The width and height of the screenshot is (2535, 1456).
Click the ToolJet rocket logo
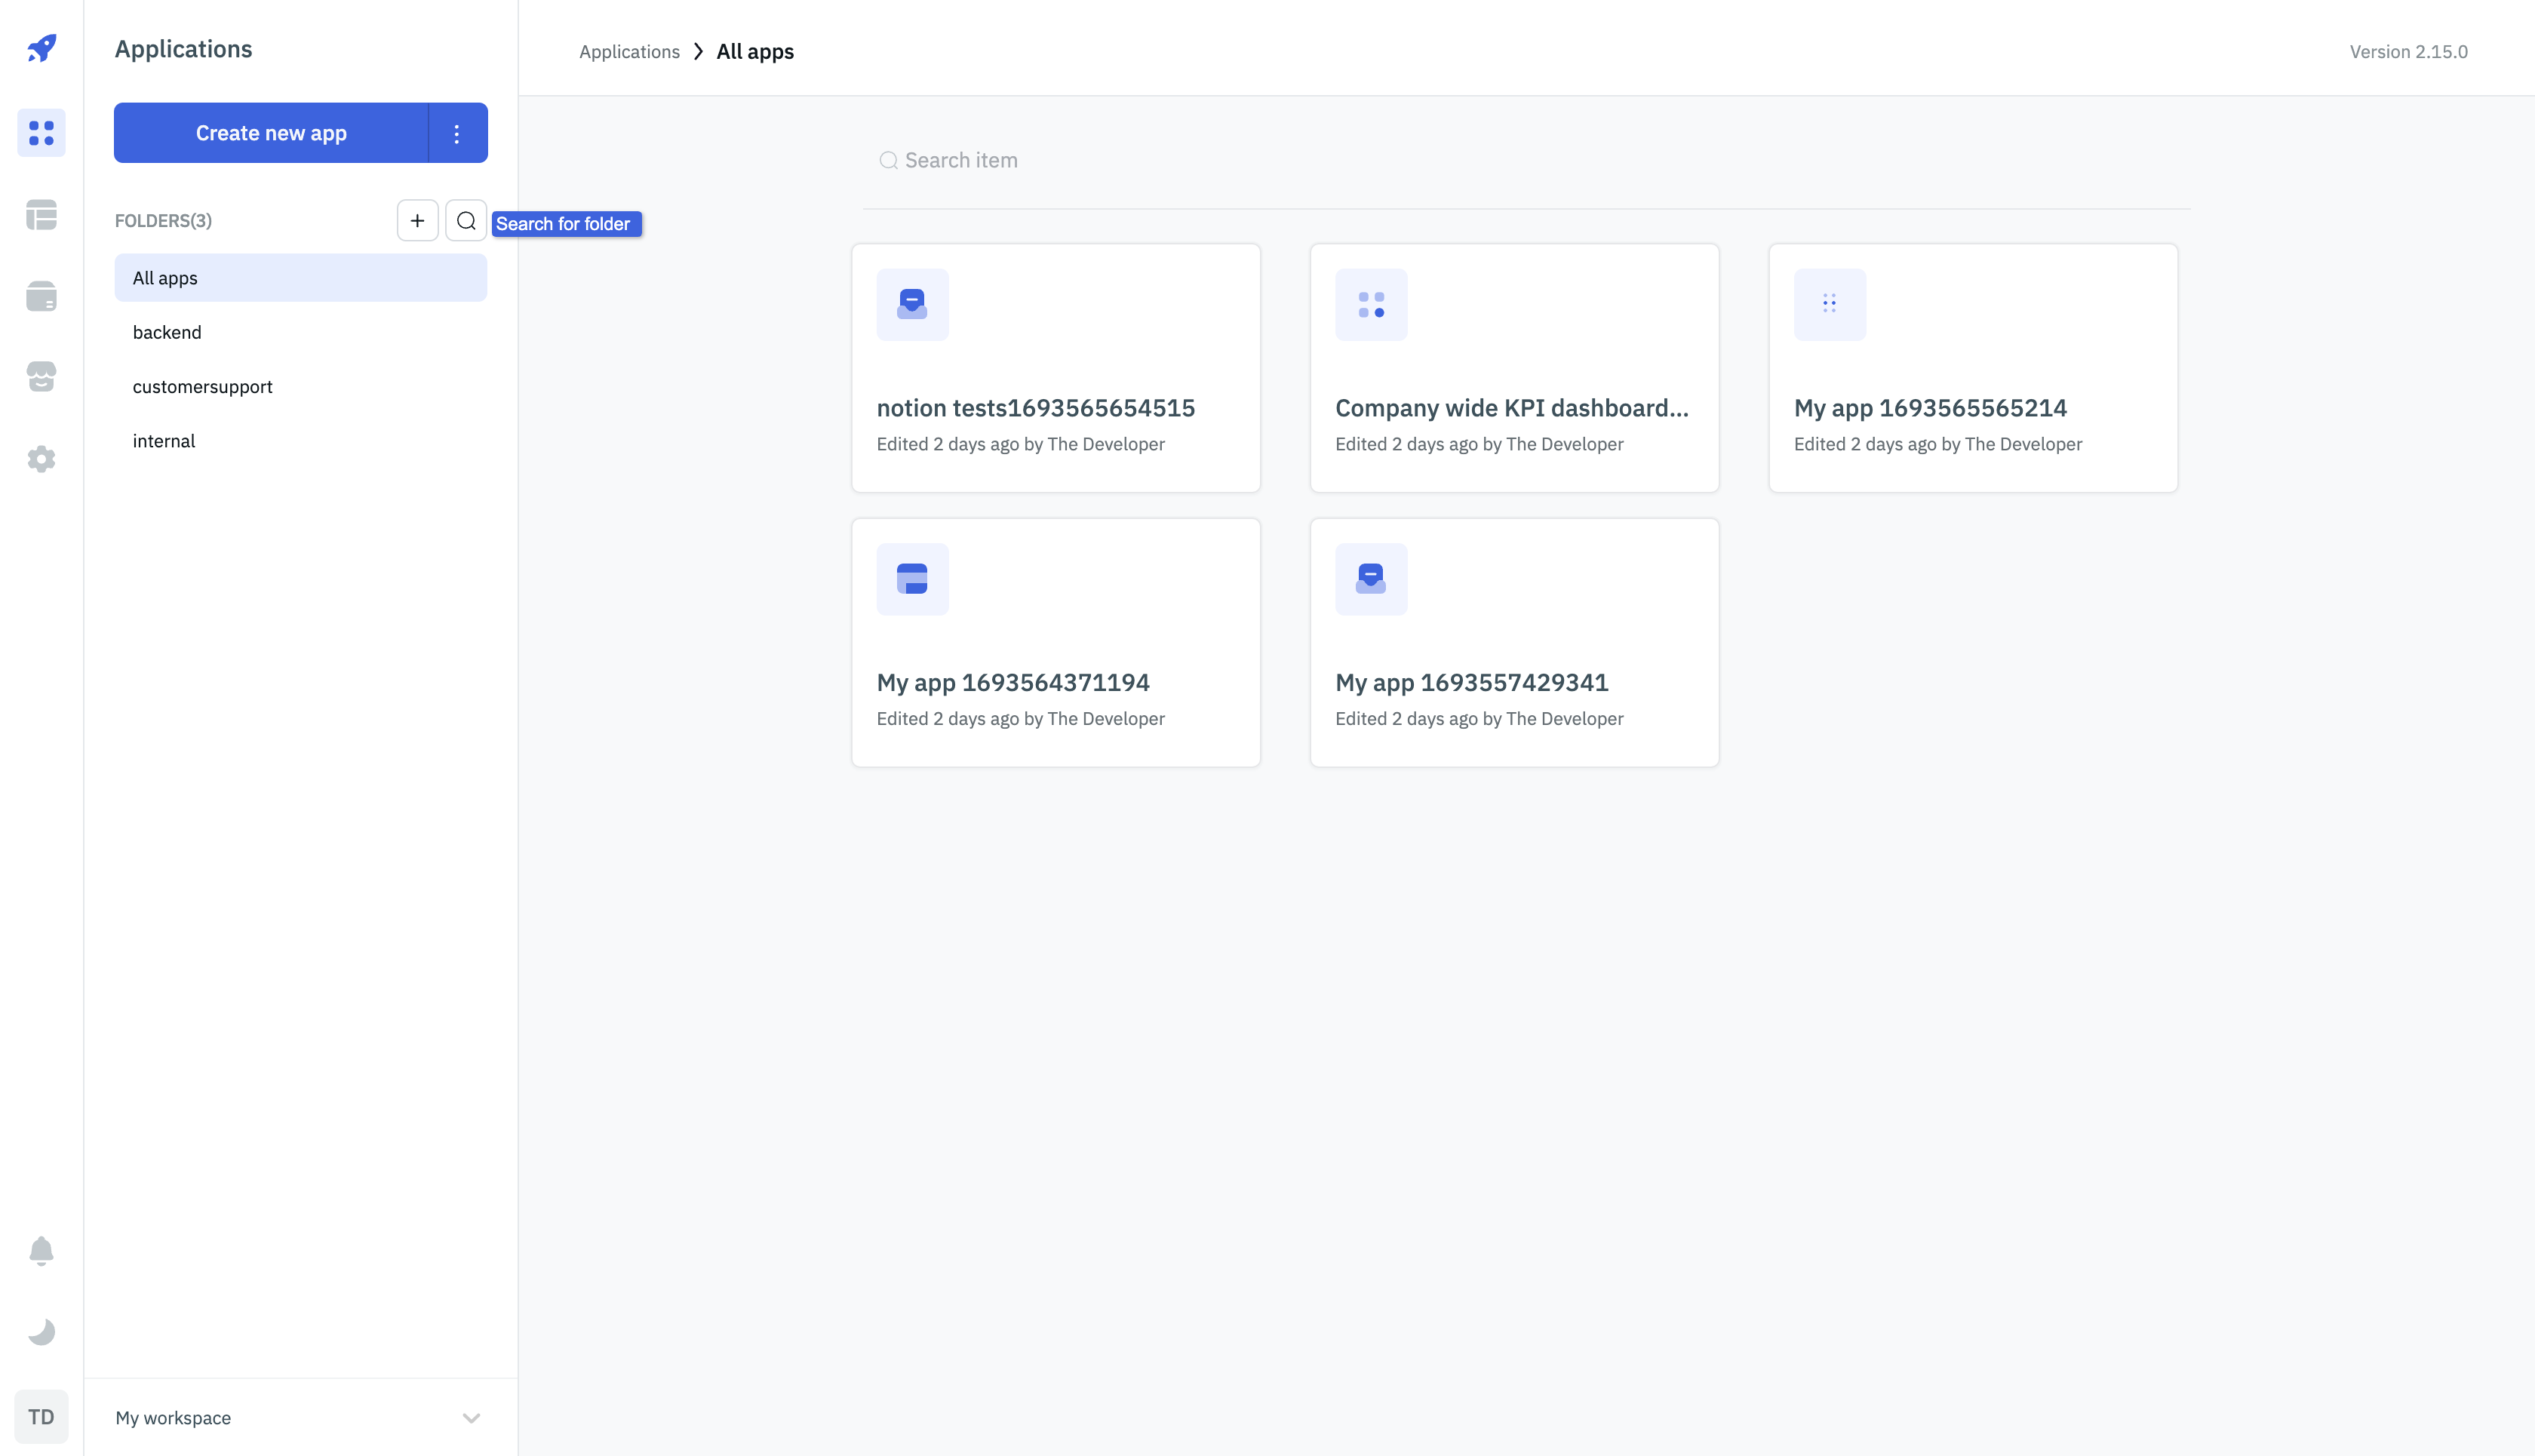41,47
